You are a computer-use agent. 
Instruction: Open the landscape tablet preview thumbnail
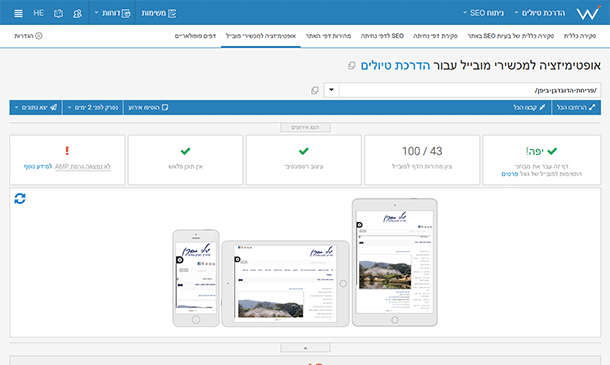(x=285, y=284)
